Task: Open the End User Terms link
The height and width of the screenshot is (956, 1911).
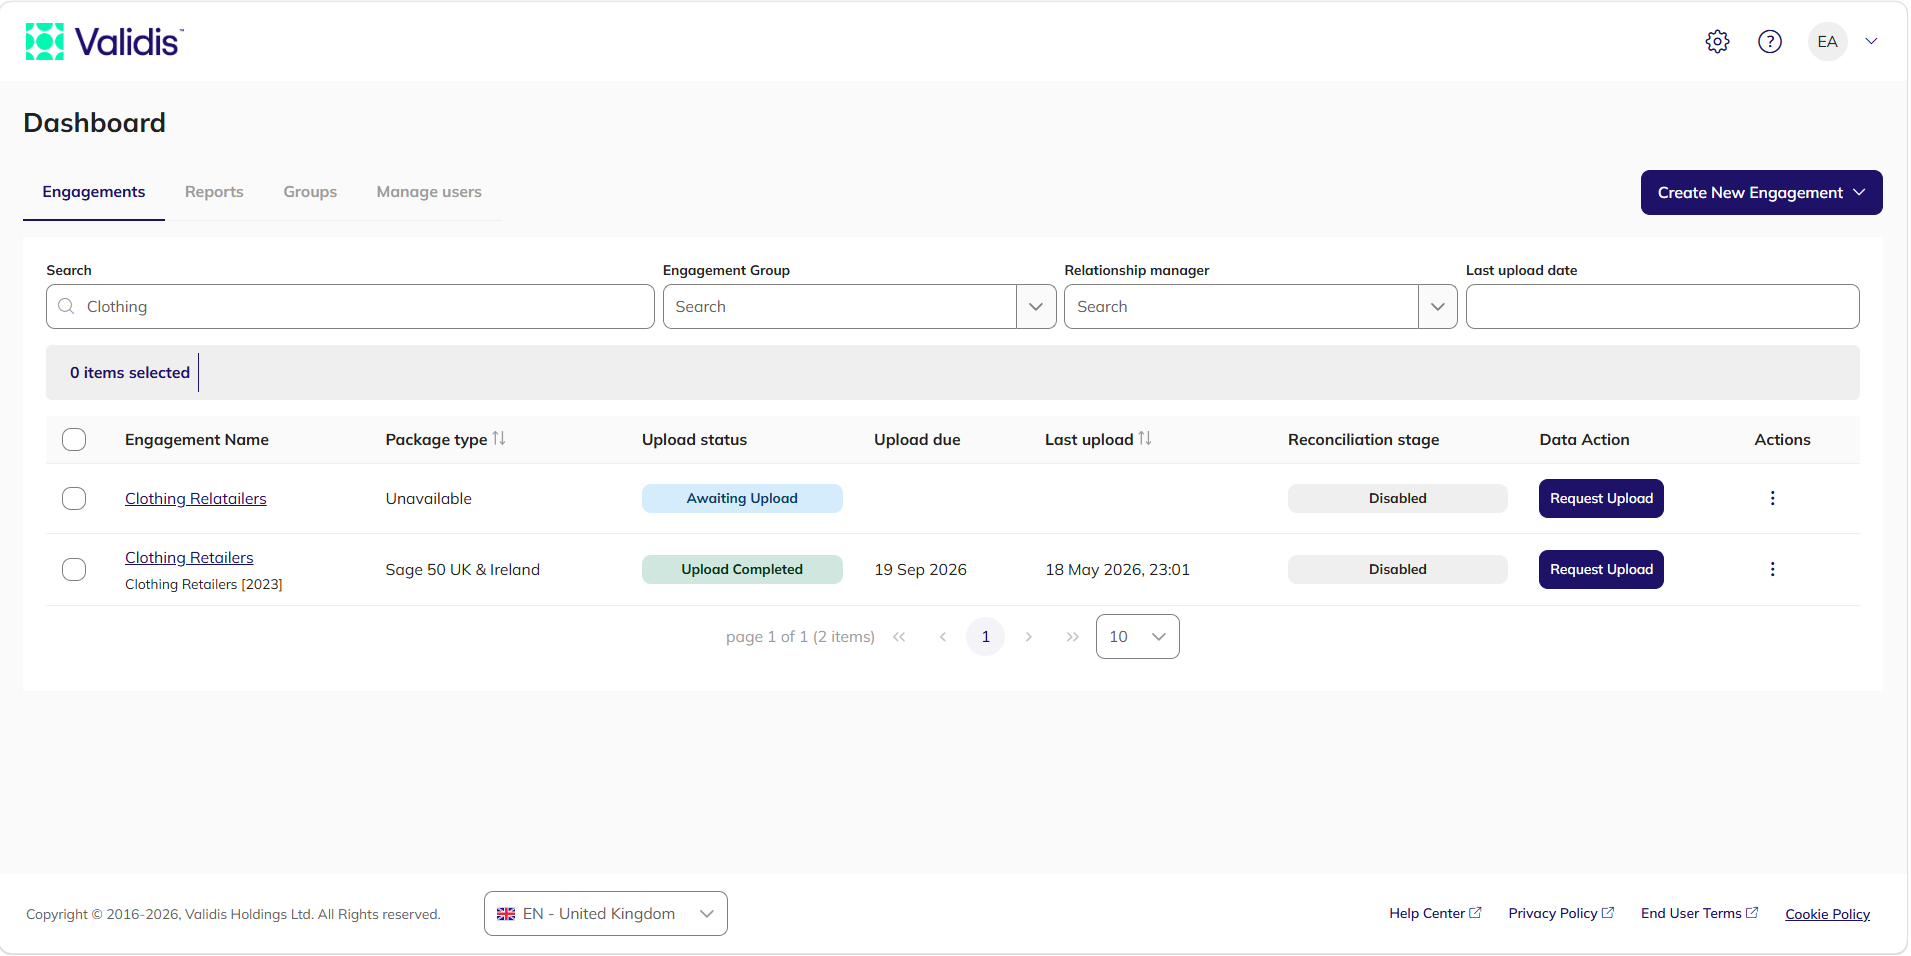Action: pos(1699,913)
